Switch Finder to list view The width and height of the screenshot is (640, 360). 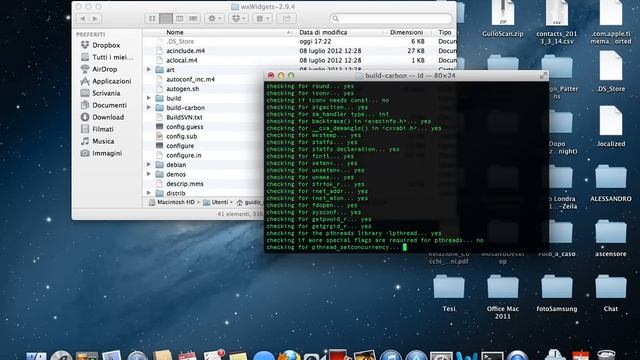pos(166,18)
